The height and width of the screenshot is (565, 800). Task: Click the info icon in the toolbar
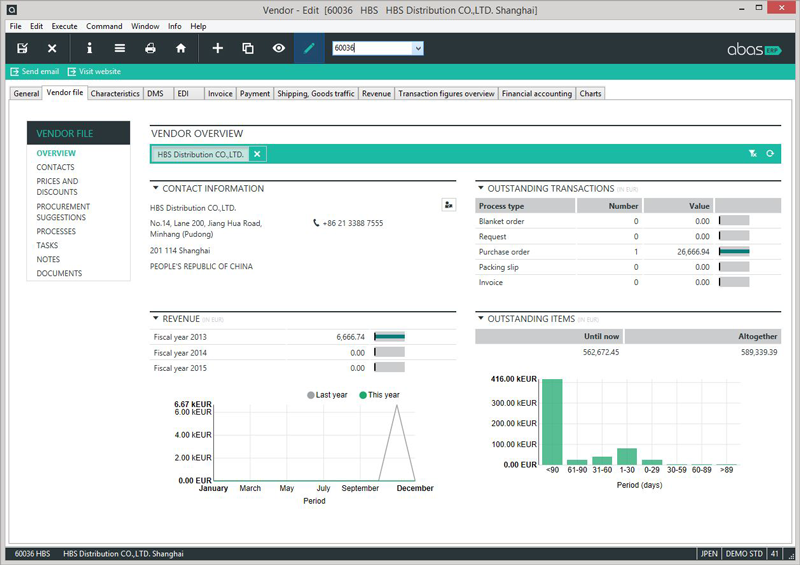coord(89,48)
